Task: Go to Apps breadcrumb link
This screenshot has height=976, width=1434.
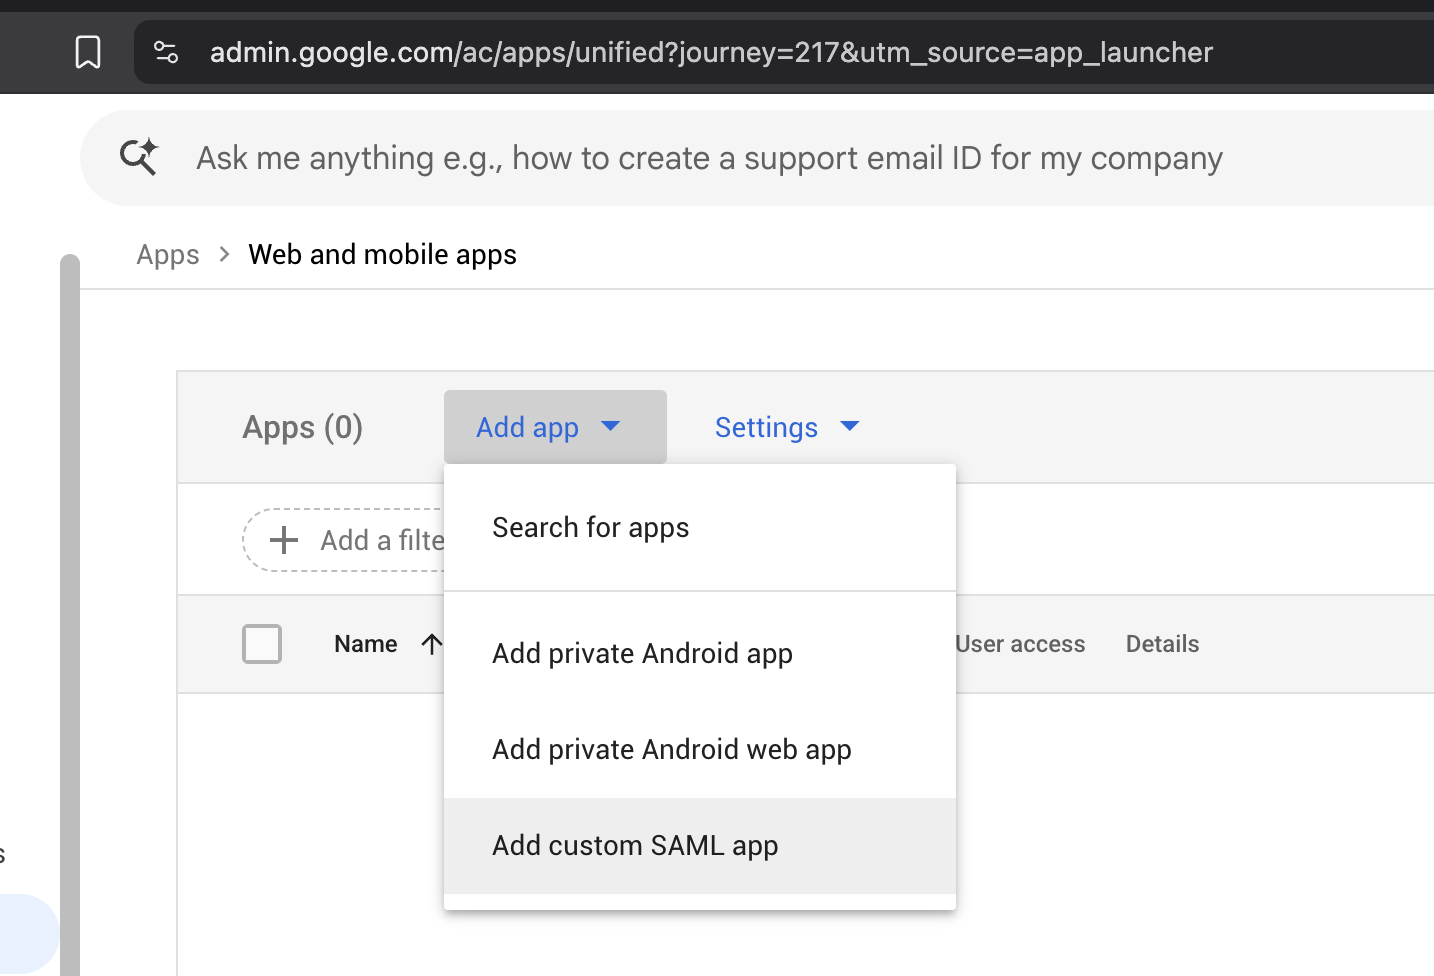Action: click(x=168, y=255)
